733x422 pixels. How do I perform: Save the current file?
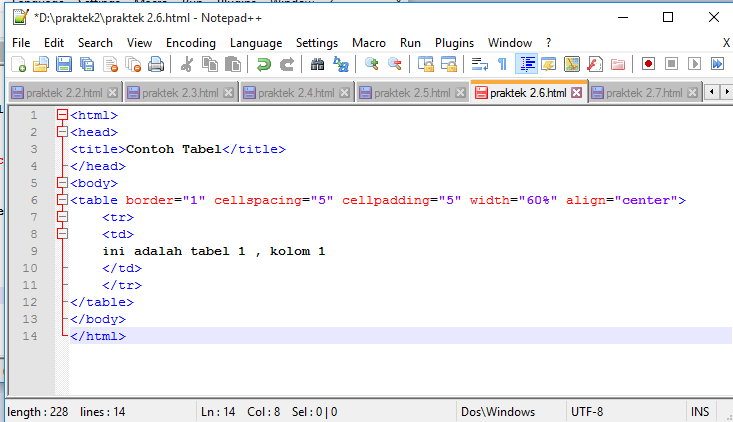tap(64, 64)
